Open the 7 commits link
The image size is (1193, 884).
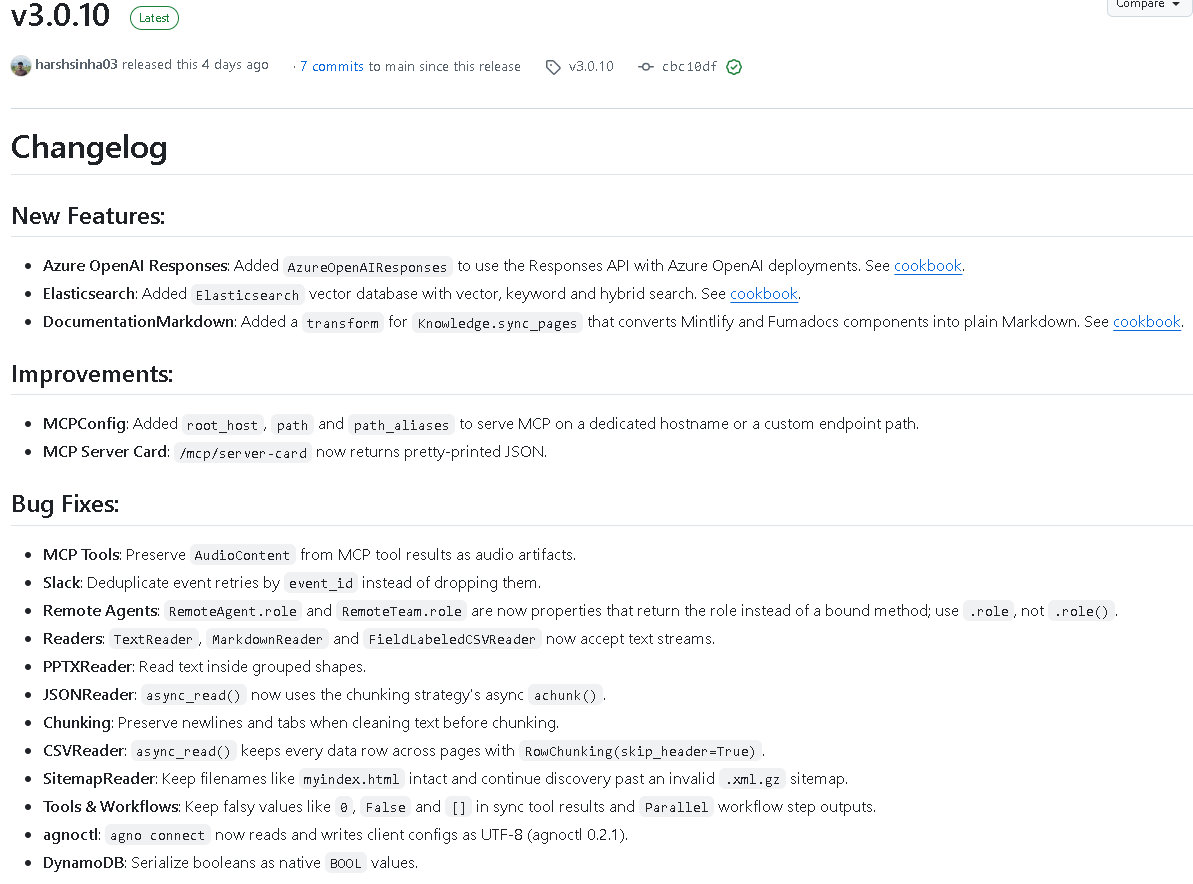[x=332, y=66]
